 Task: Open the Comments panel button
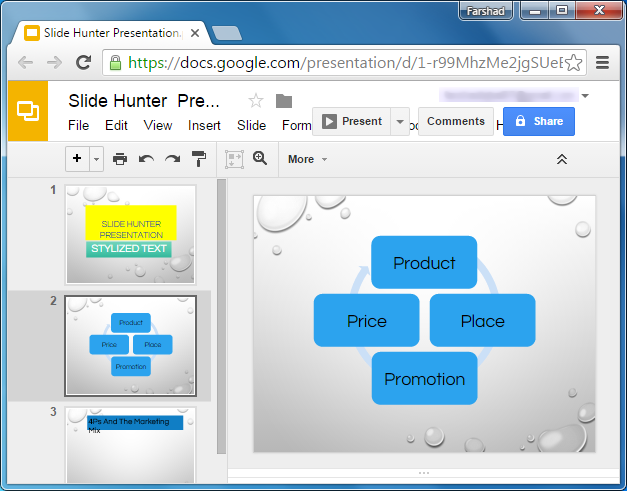coord(455,122)
